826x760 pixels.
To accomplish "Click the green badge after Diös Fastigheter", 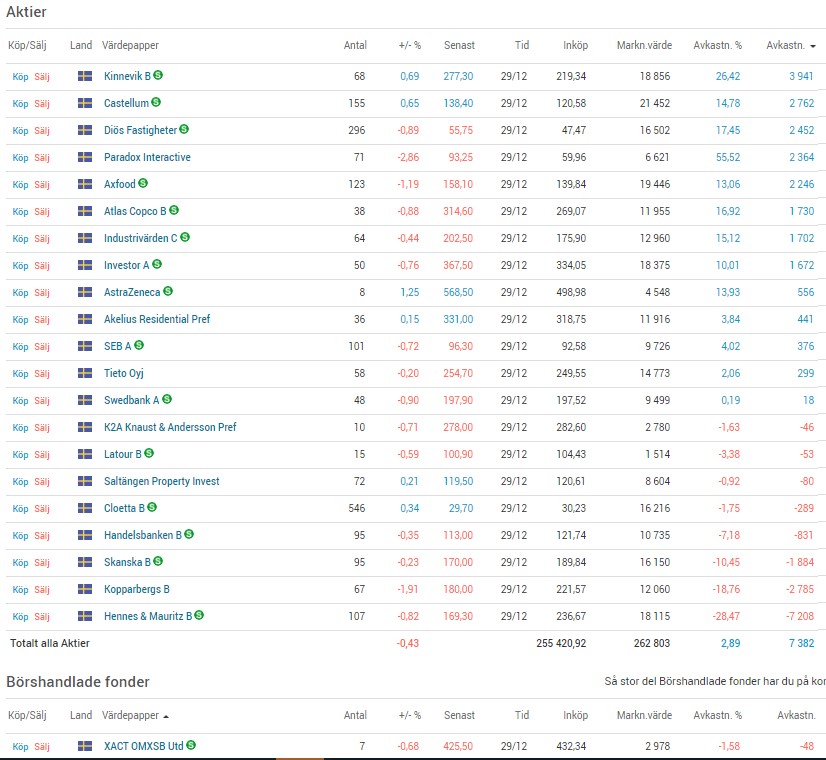I will coord(184,129).
